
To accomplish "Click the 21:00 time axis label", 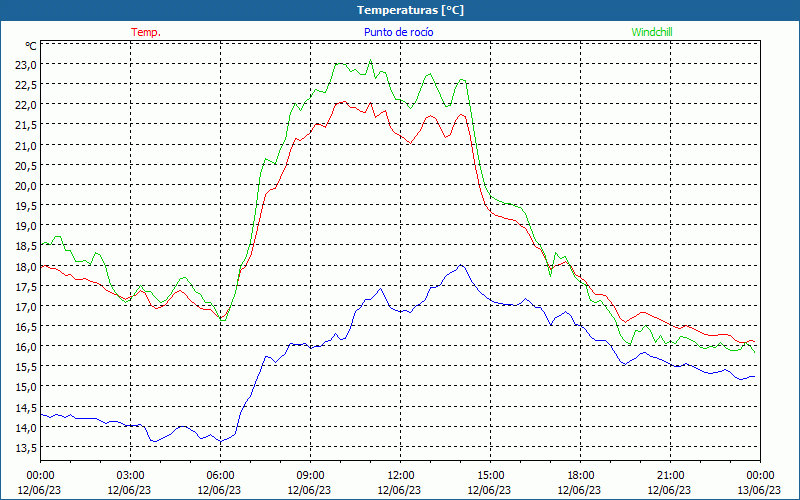I will pos(670,476).
